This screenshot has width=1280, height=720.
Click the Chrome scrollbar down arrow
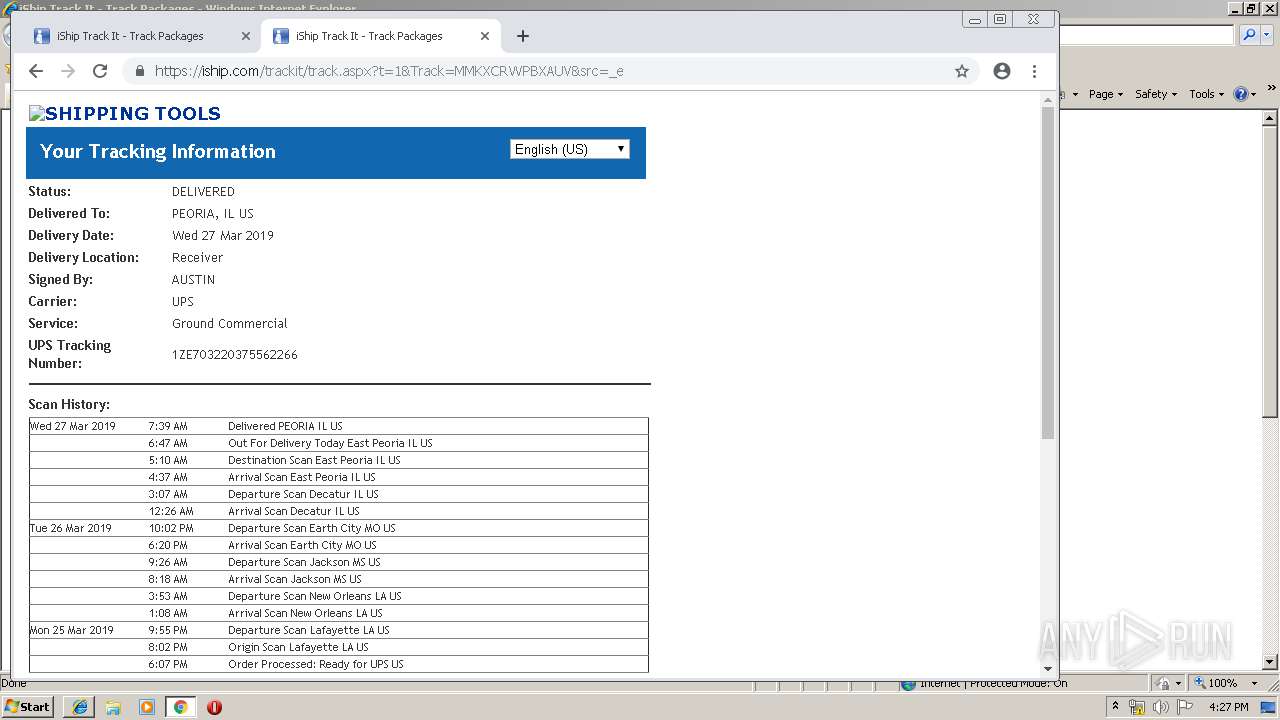point(1048,668)
